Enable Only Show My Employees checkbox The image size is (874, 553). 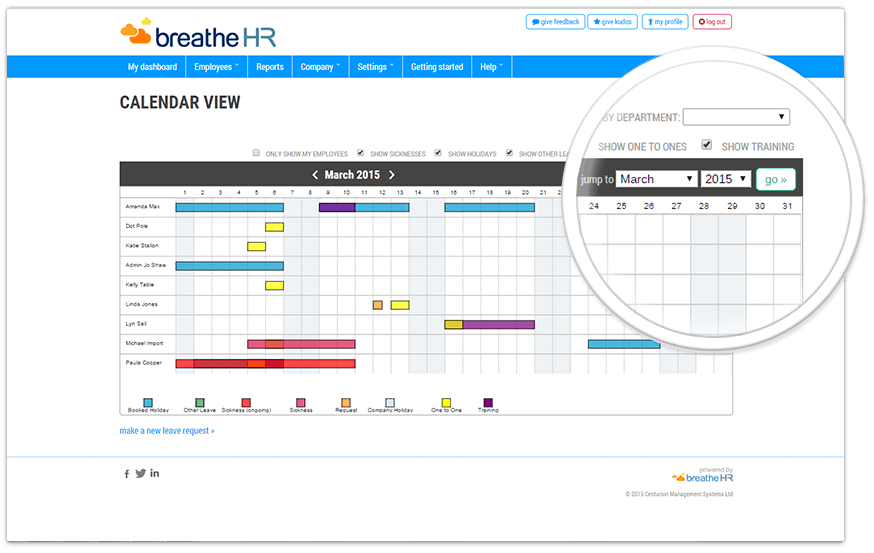[257, 153]
